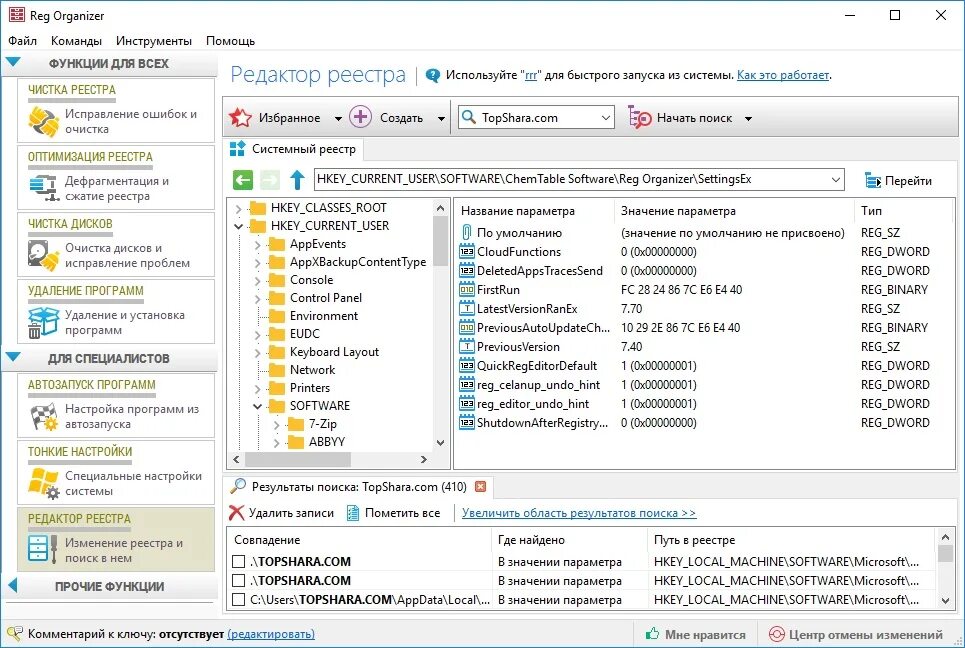Expand the 7-Zip tree node

[x=276, y=425]
